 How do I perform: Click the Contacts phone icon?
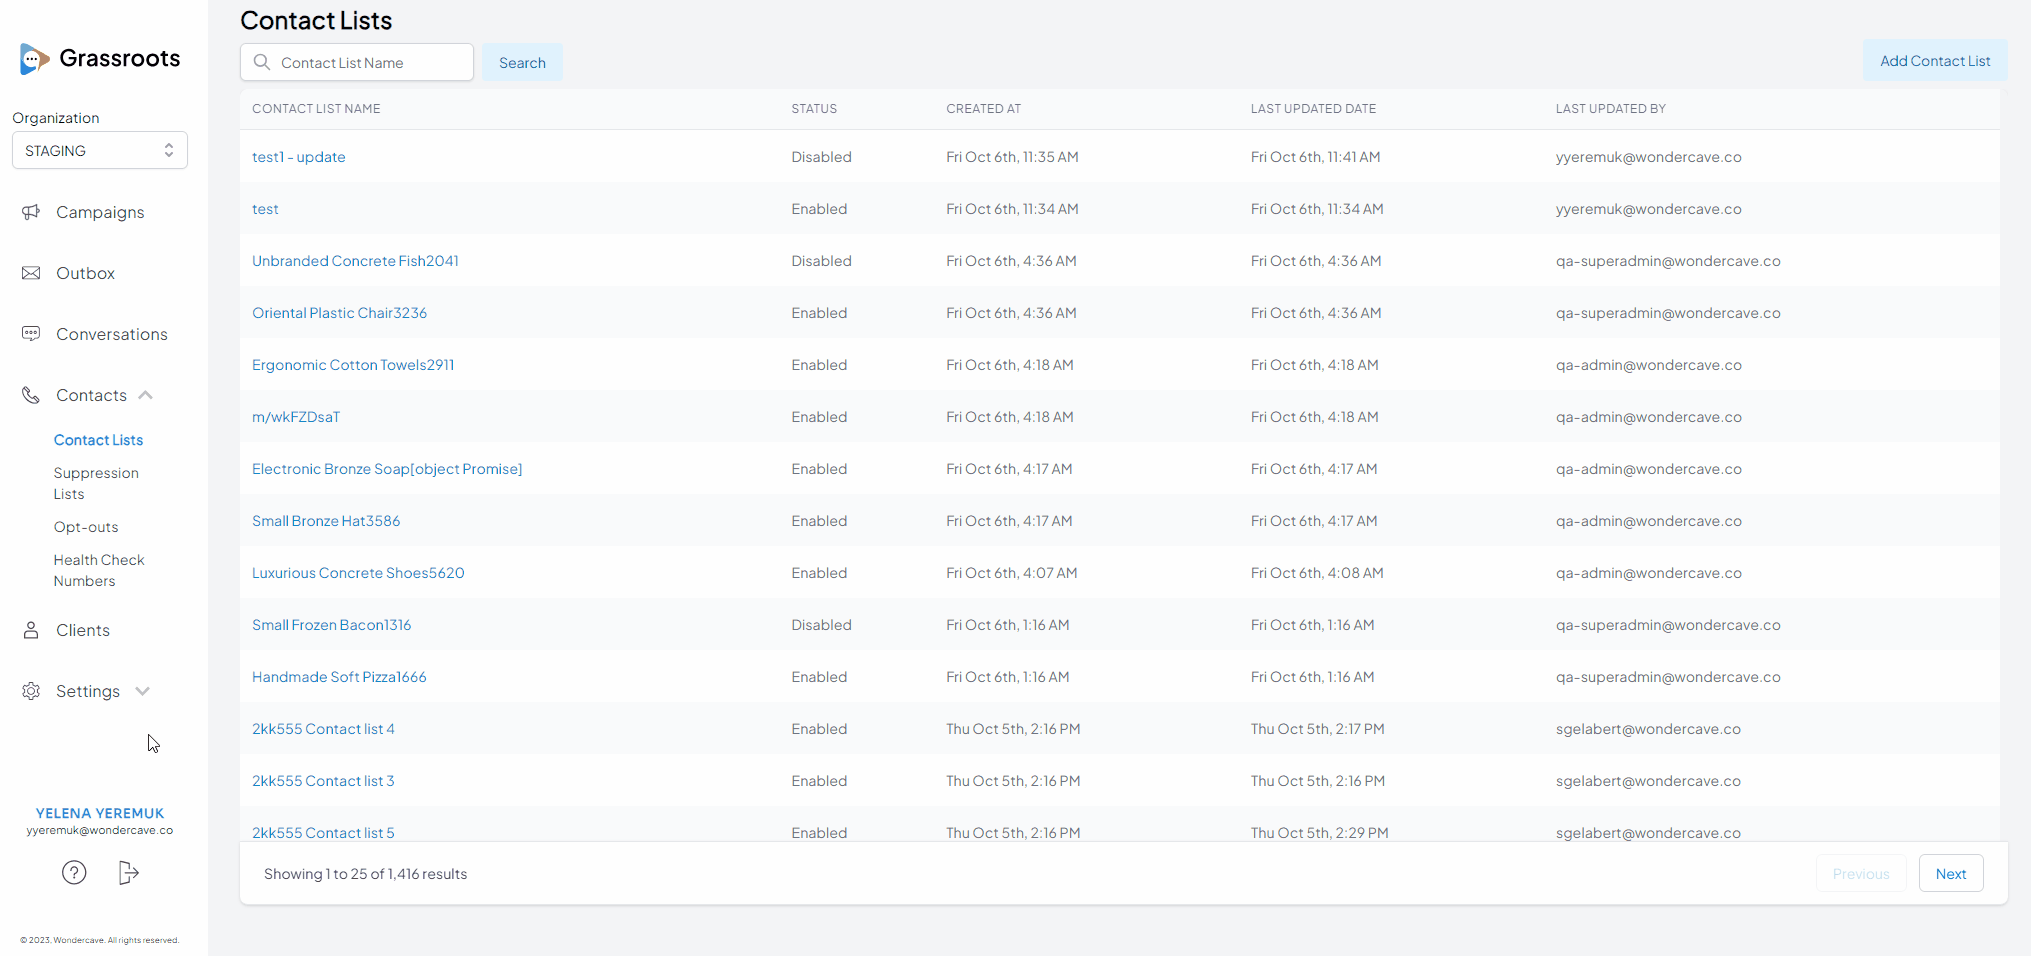coord(31,395)
